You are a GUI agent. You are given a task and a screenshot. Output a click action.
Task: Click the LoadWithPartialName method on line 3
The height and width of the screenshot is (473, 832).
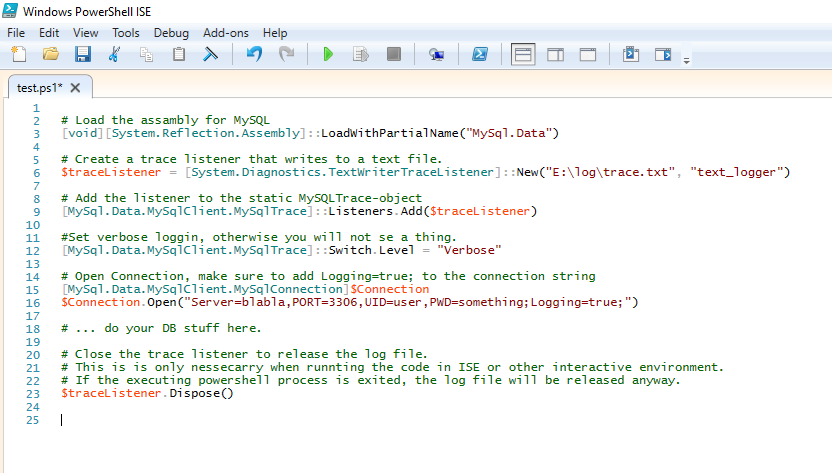coord(390,133)
